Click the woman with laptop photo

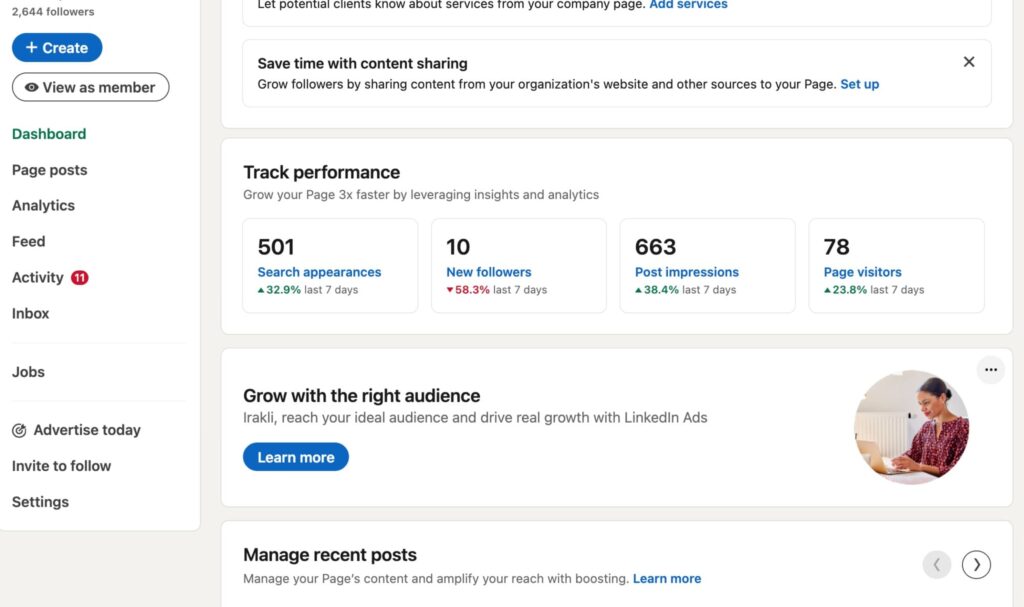(912, 427)
